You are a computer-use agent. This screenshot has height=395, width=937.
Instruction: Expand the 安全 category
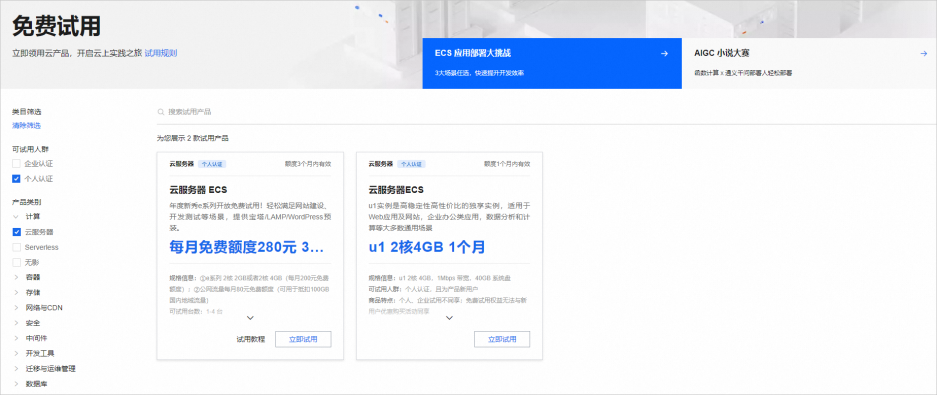point(16,323)
